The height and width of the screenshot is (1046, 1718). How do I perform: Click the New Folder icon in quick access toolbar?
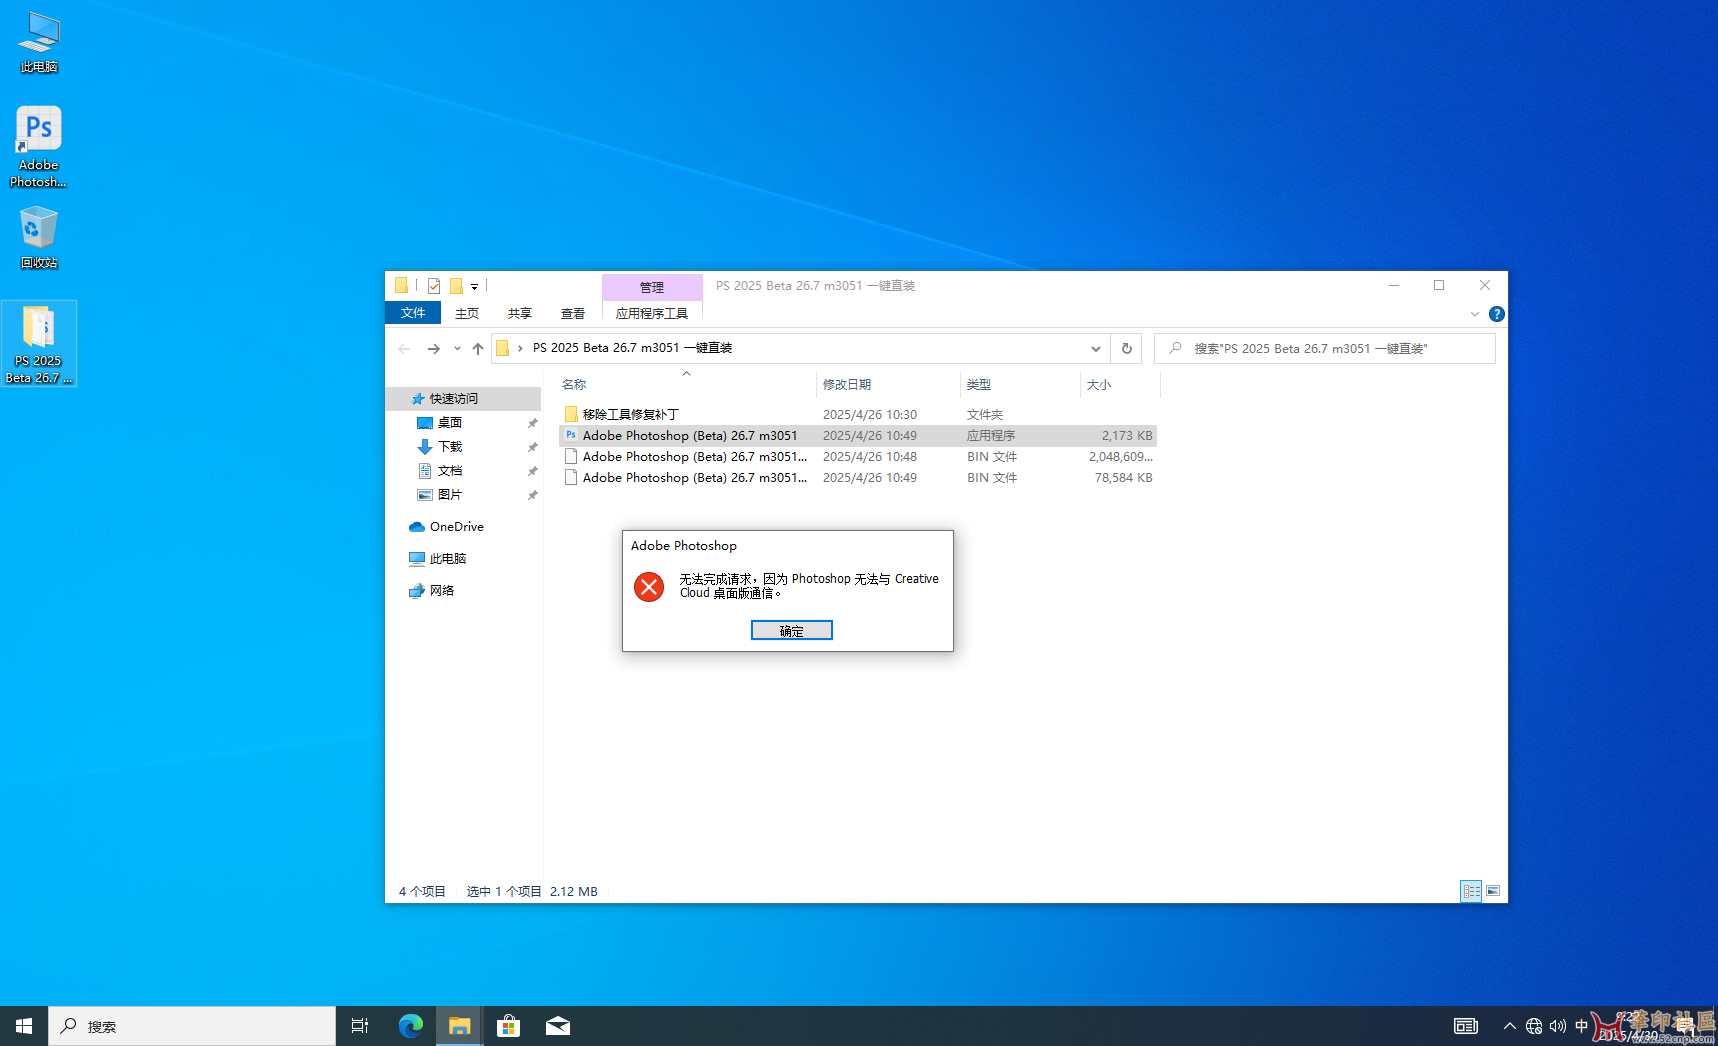pos(456,286)
